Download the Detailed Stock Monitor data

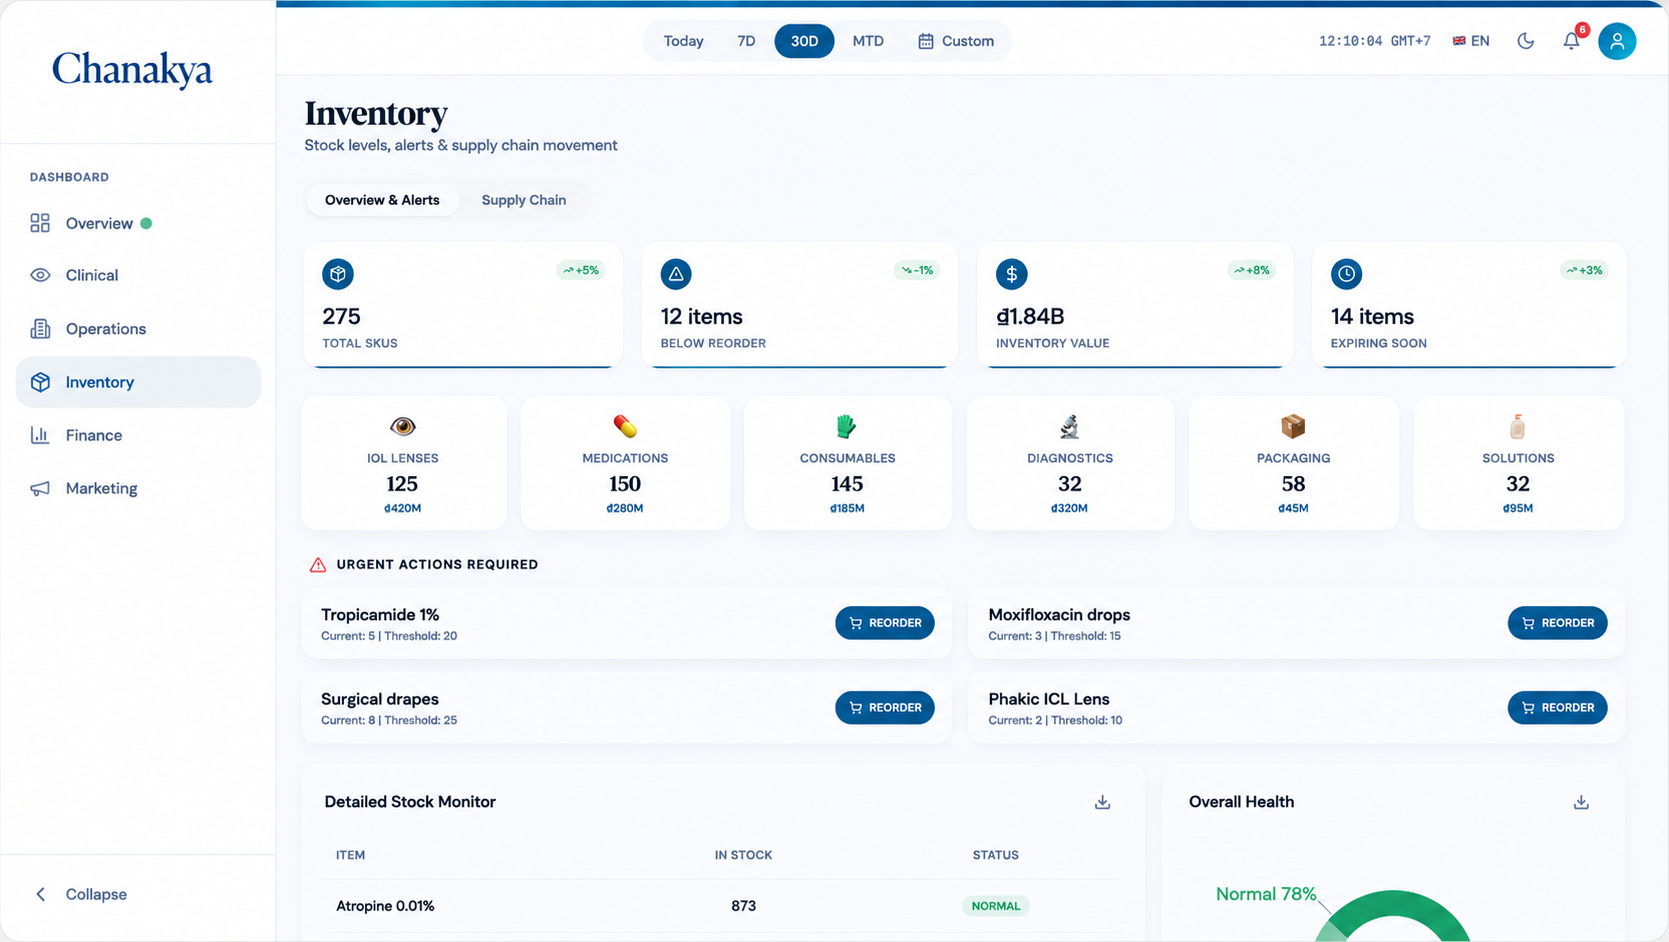click(x=1102, y=802)
